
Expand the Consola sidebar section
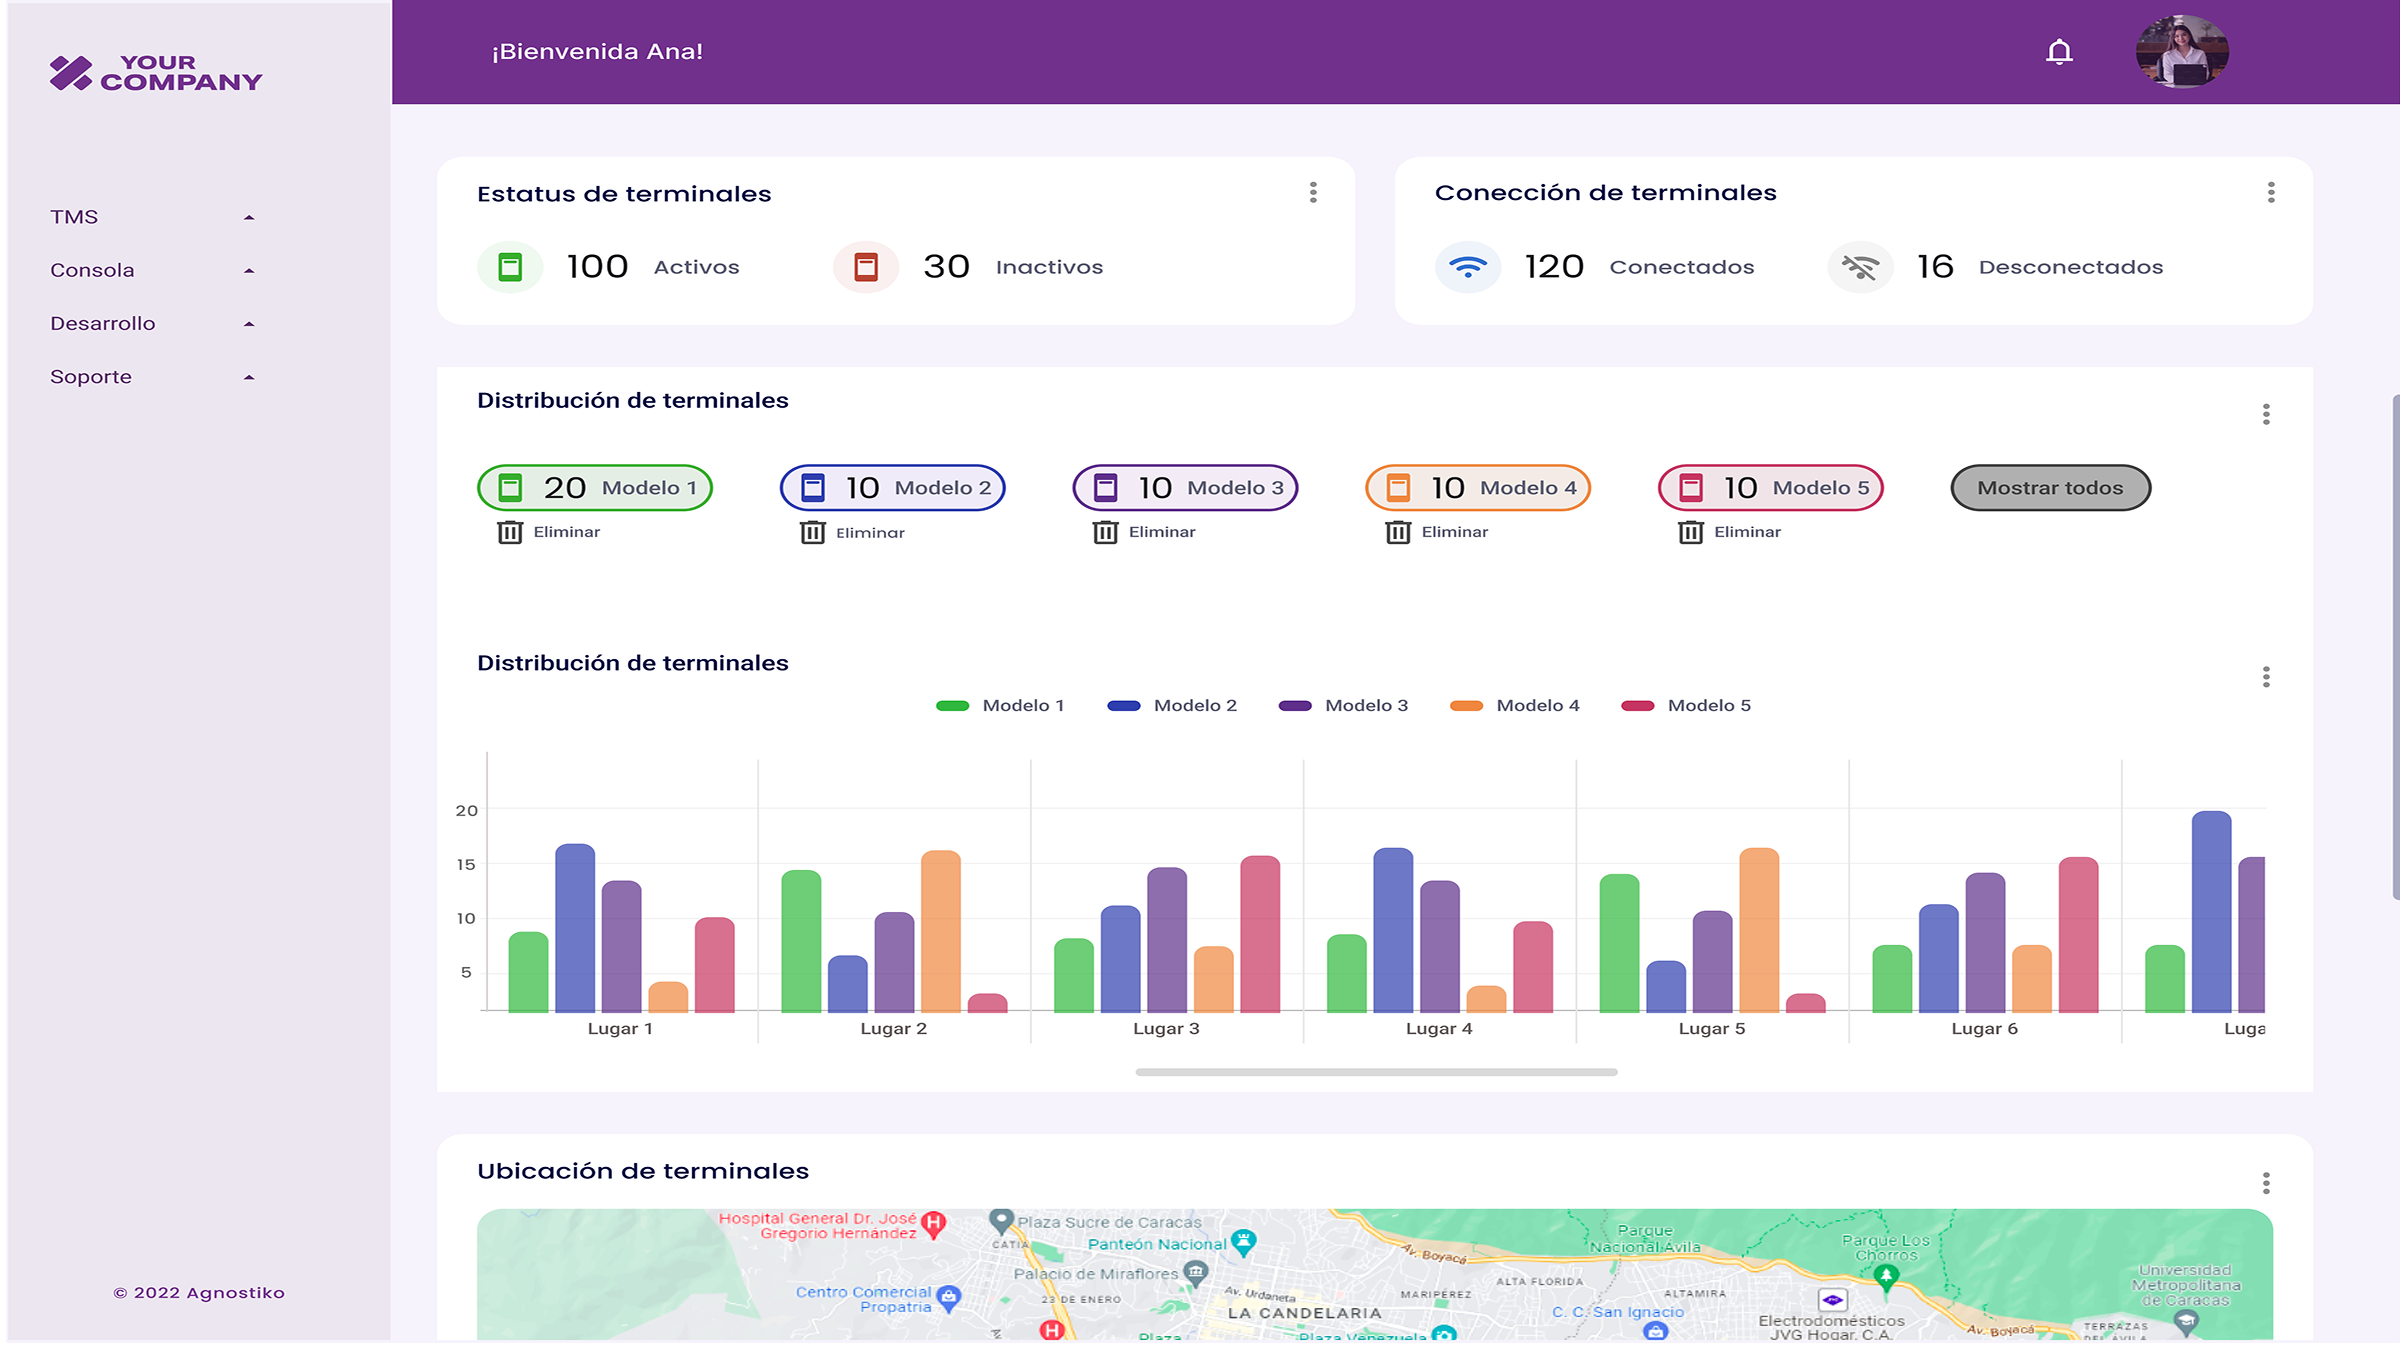[152, 270]
